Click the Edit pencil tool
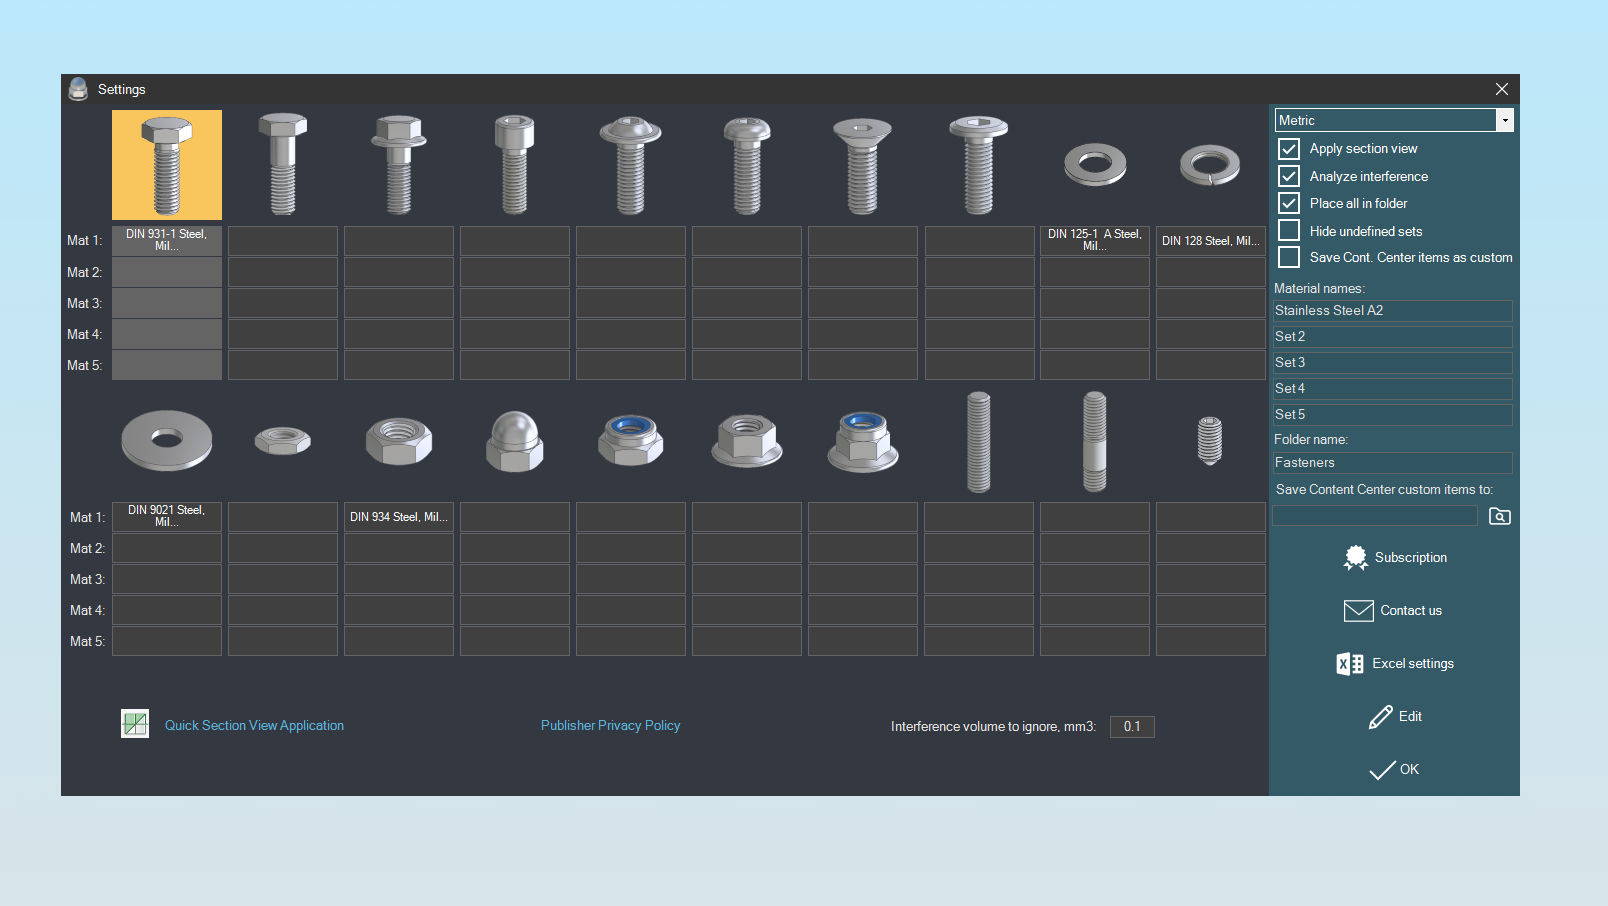This screenshot has height=906, width=1608. (x=1394, y=716)
